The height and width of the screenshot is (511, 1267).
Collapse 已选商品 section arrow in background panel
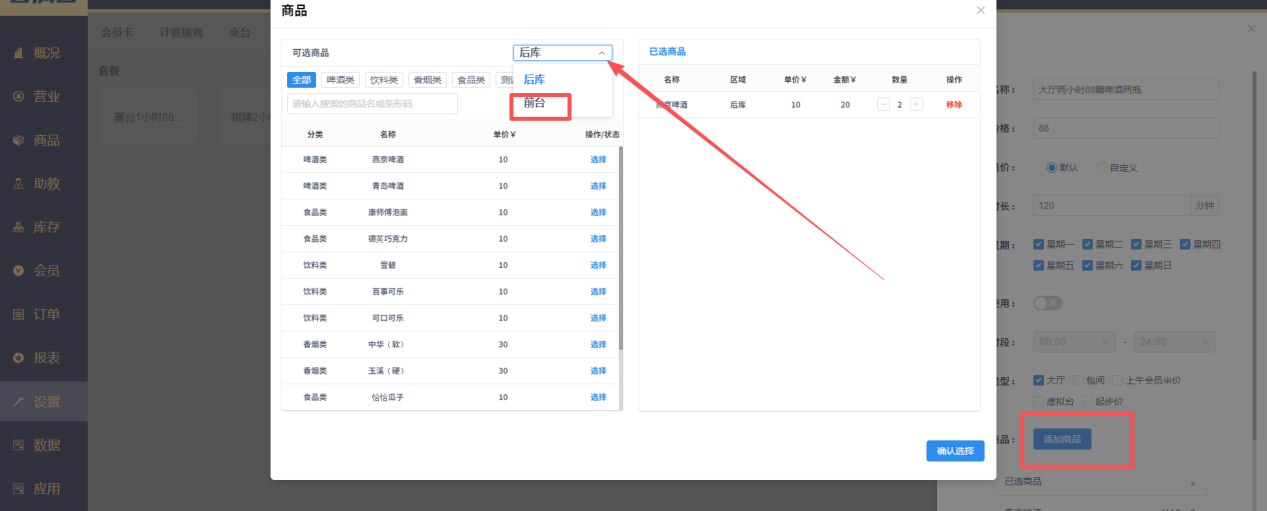(1192, 483)
